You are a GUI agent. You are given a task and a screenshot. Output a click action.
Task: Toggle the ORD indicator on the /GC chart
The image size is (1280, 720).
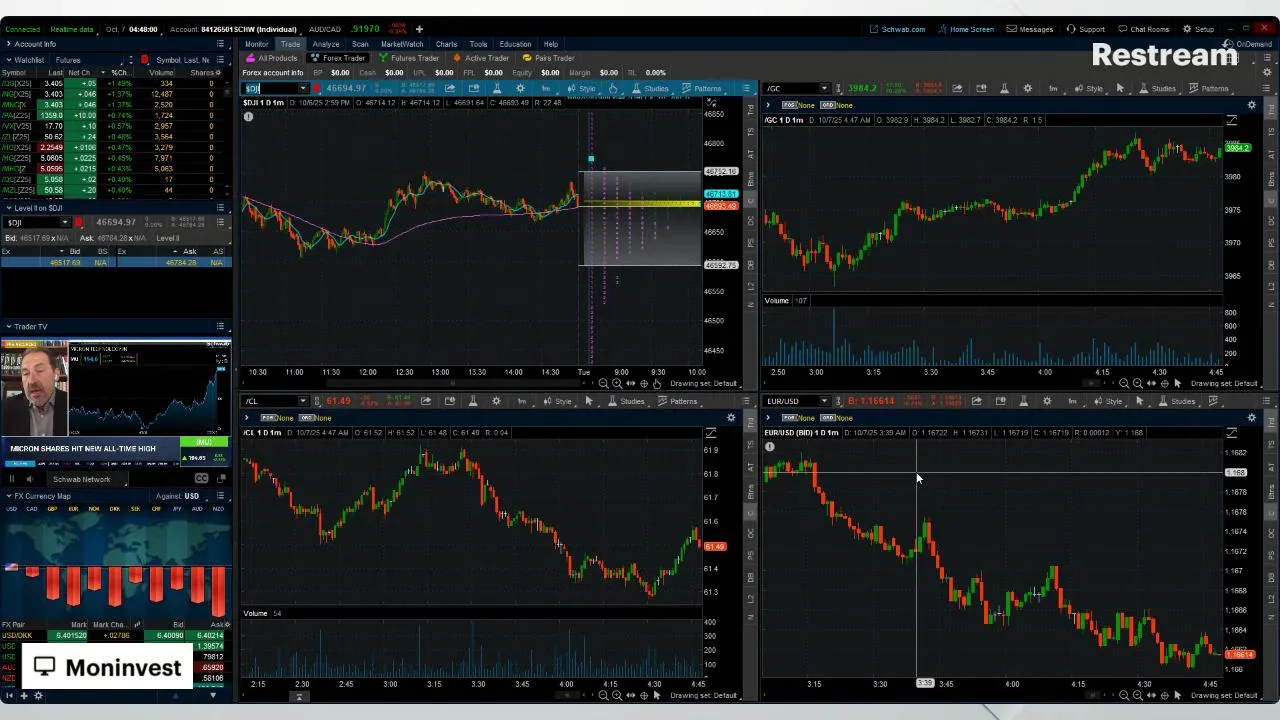pyautogui.click(x=827, y=105)
